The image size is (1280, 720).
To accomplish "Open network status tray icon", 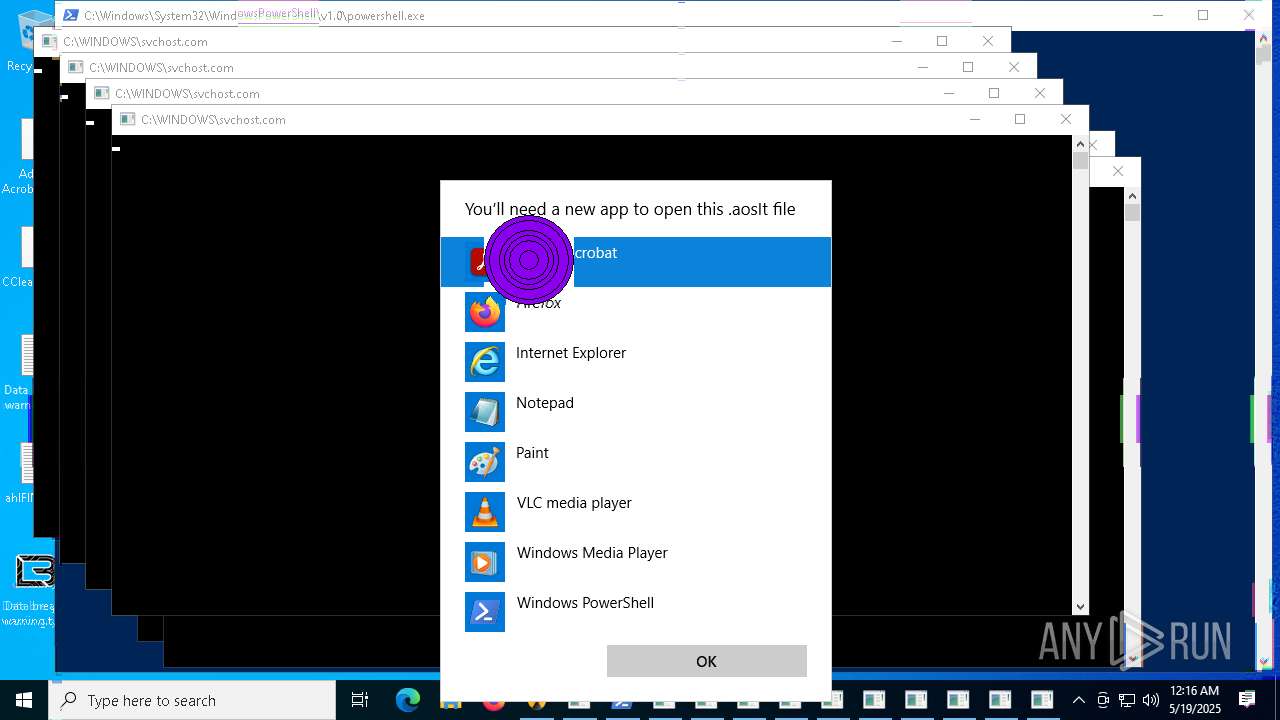I will pyautogui.click(x=1127, y=700).
